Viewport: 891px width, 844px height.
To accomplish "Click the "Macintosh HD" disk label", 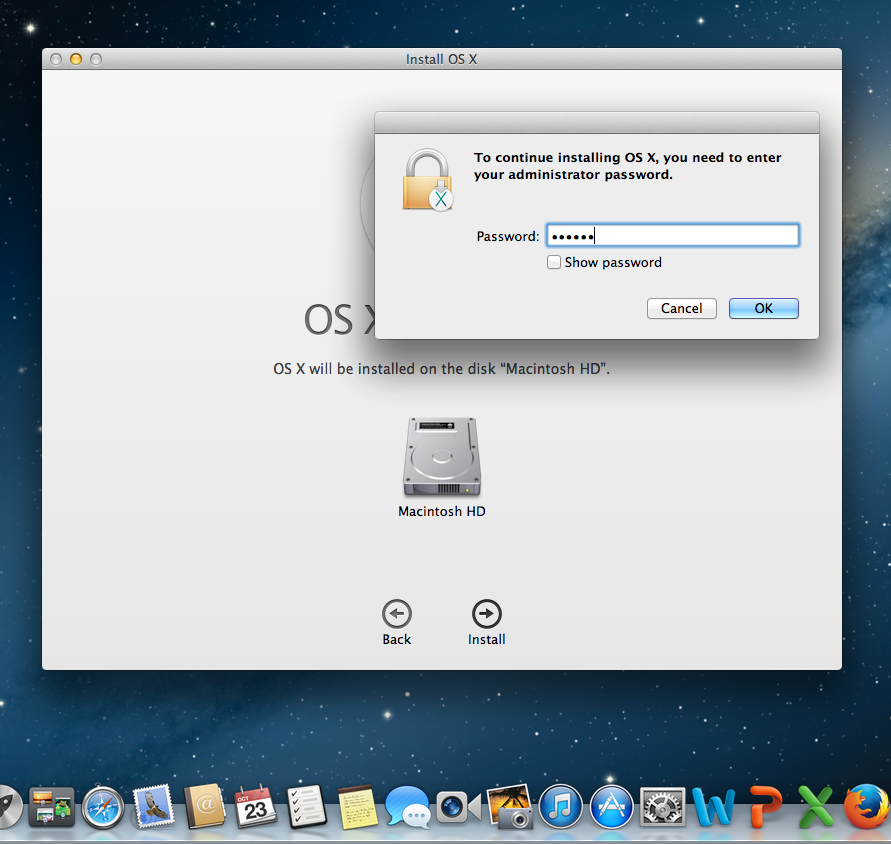I will pyautogui.click(x=442, y=512).
